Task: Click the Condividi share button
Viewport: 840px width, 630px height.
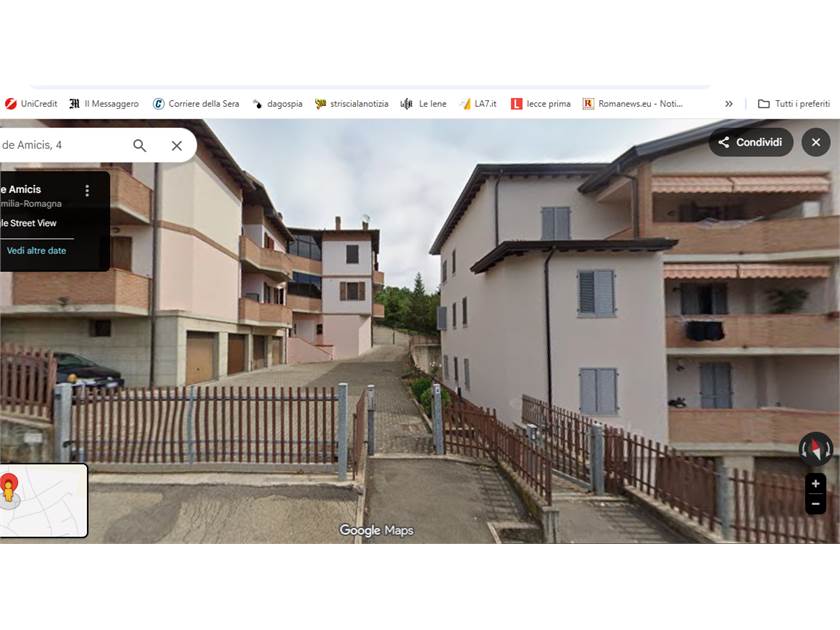Action: pos(751,142)
